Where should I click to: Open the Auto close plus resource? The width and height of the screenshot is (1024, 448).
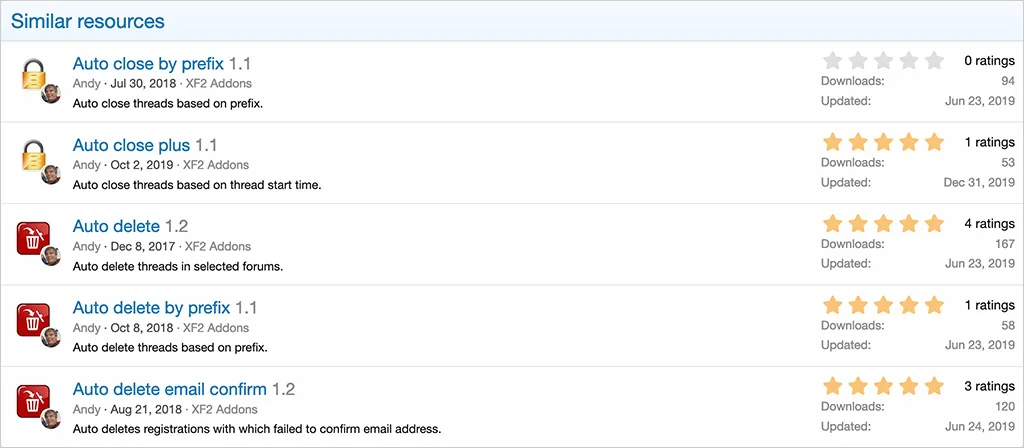[131, 146]
